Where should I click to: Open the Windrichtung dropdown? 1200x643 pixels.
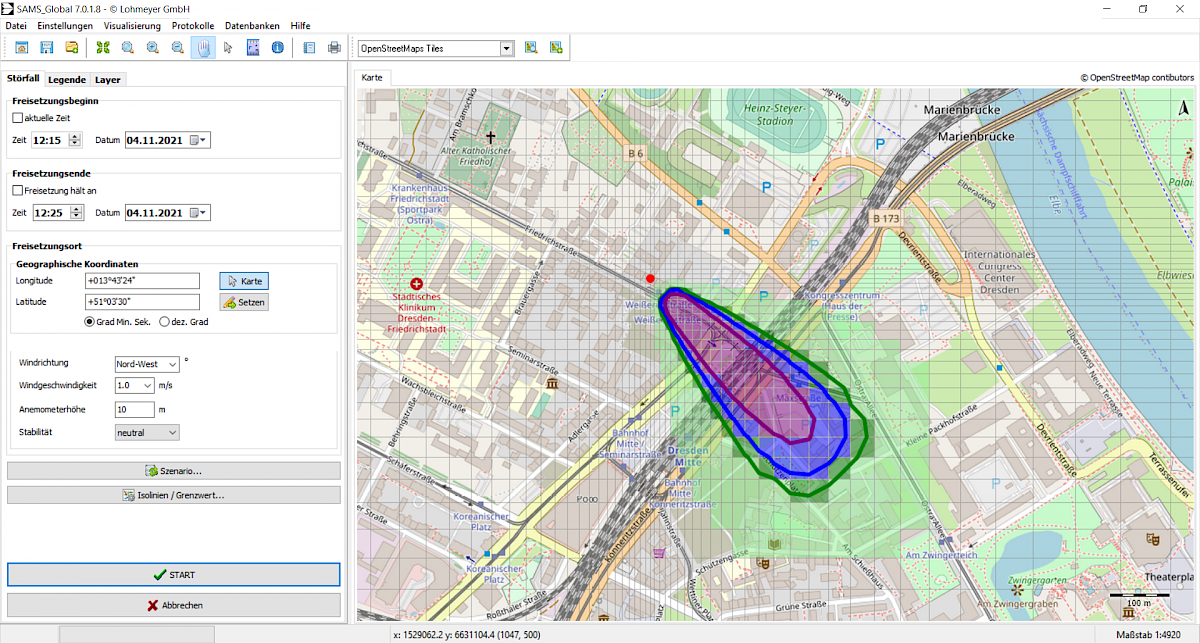pos(146,364)
